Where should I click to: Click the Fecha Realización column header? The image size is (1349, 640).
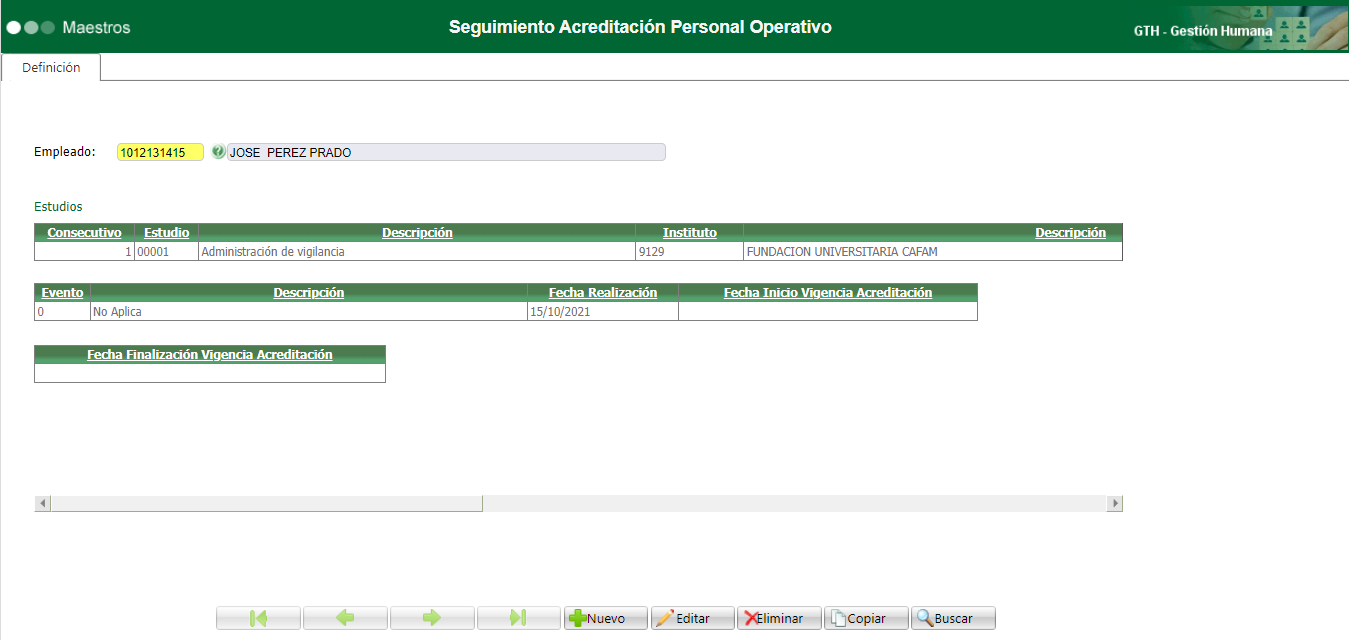[603, 293]
